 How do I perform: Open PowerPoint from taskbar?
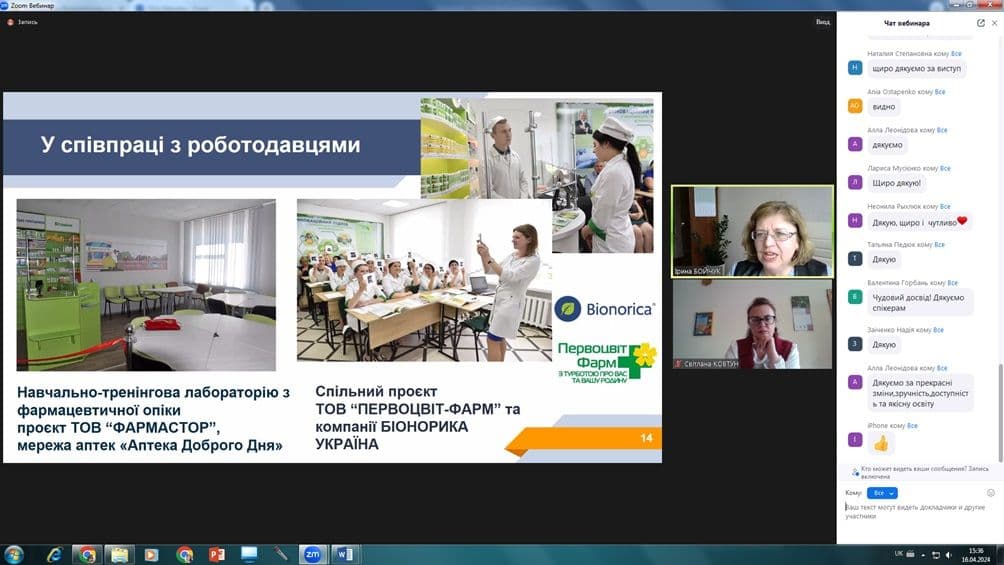pos(216,554)
